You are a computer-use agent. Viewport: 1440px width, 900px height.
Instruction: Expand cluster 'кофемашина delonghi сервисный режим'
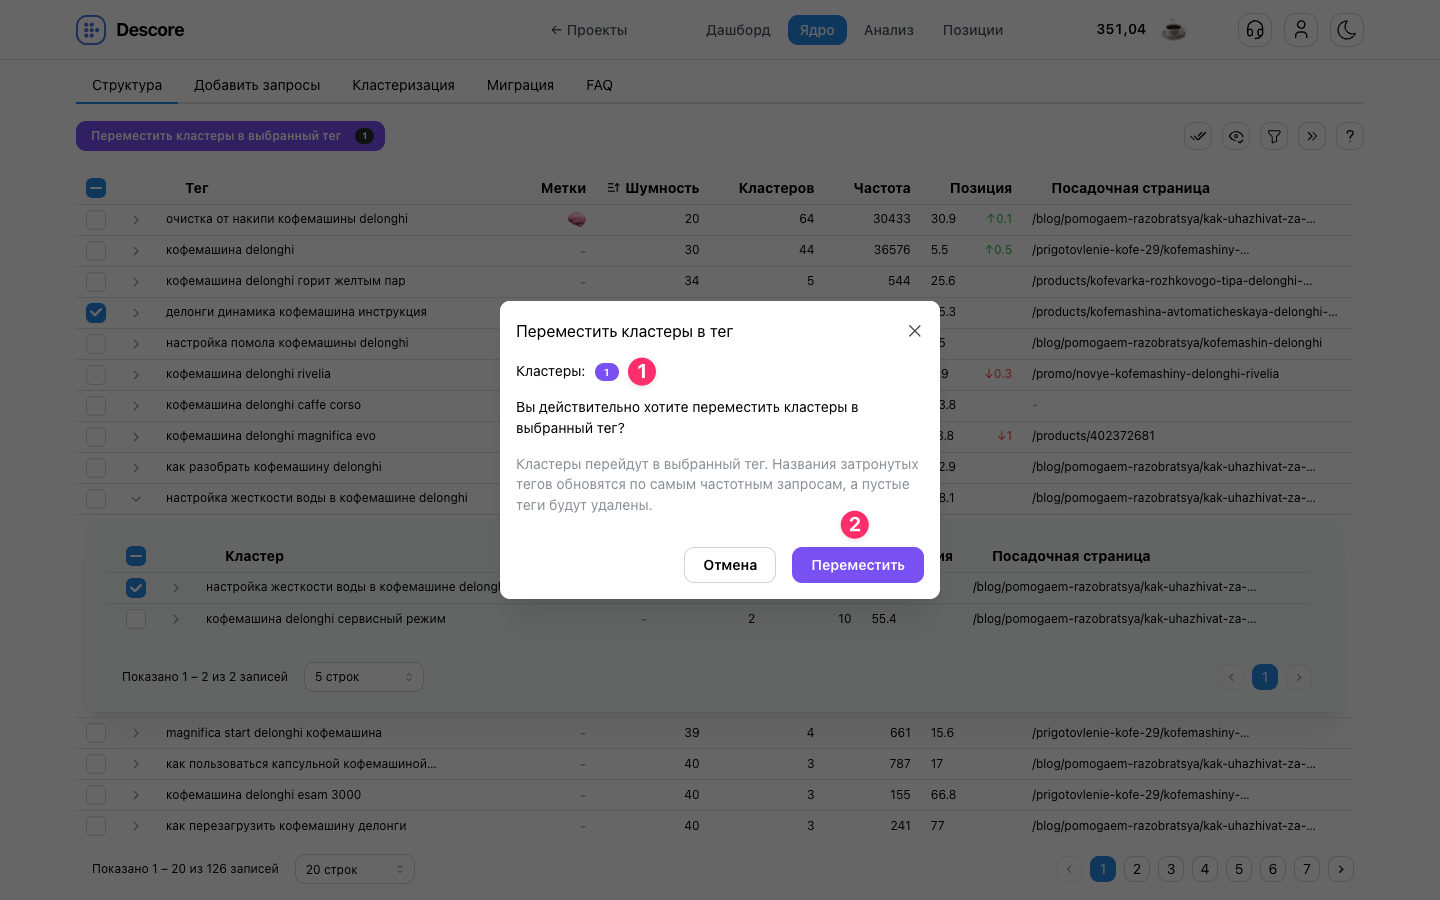pos(176,619)
